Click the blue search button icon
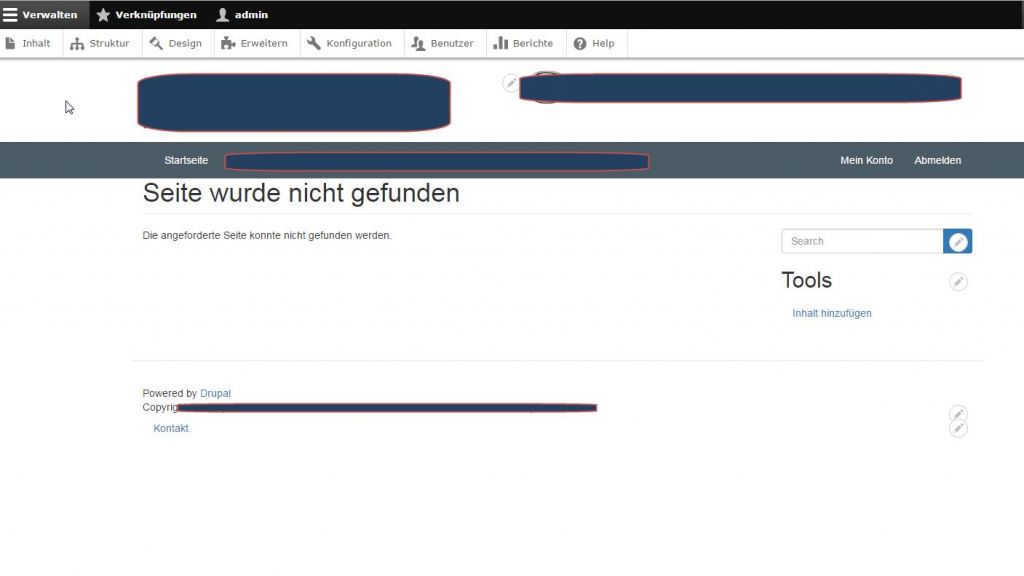1024x576 pixels. 958,241
